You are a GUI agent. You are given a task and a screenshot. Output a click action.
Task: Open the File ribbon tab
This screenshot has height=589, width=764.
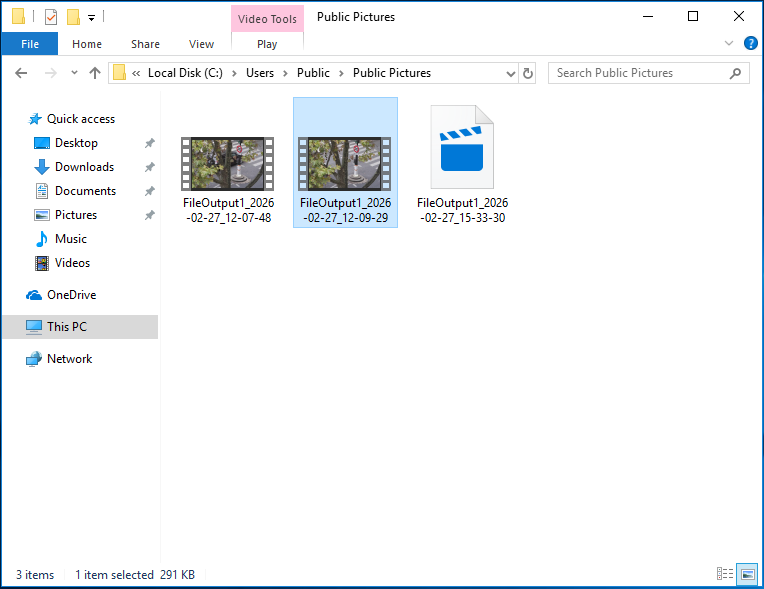(30, 44)
